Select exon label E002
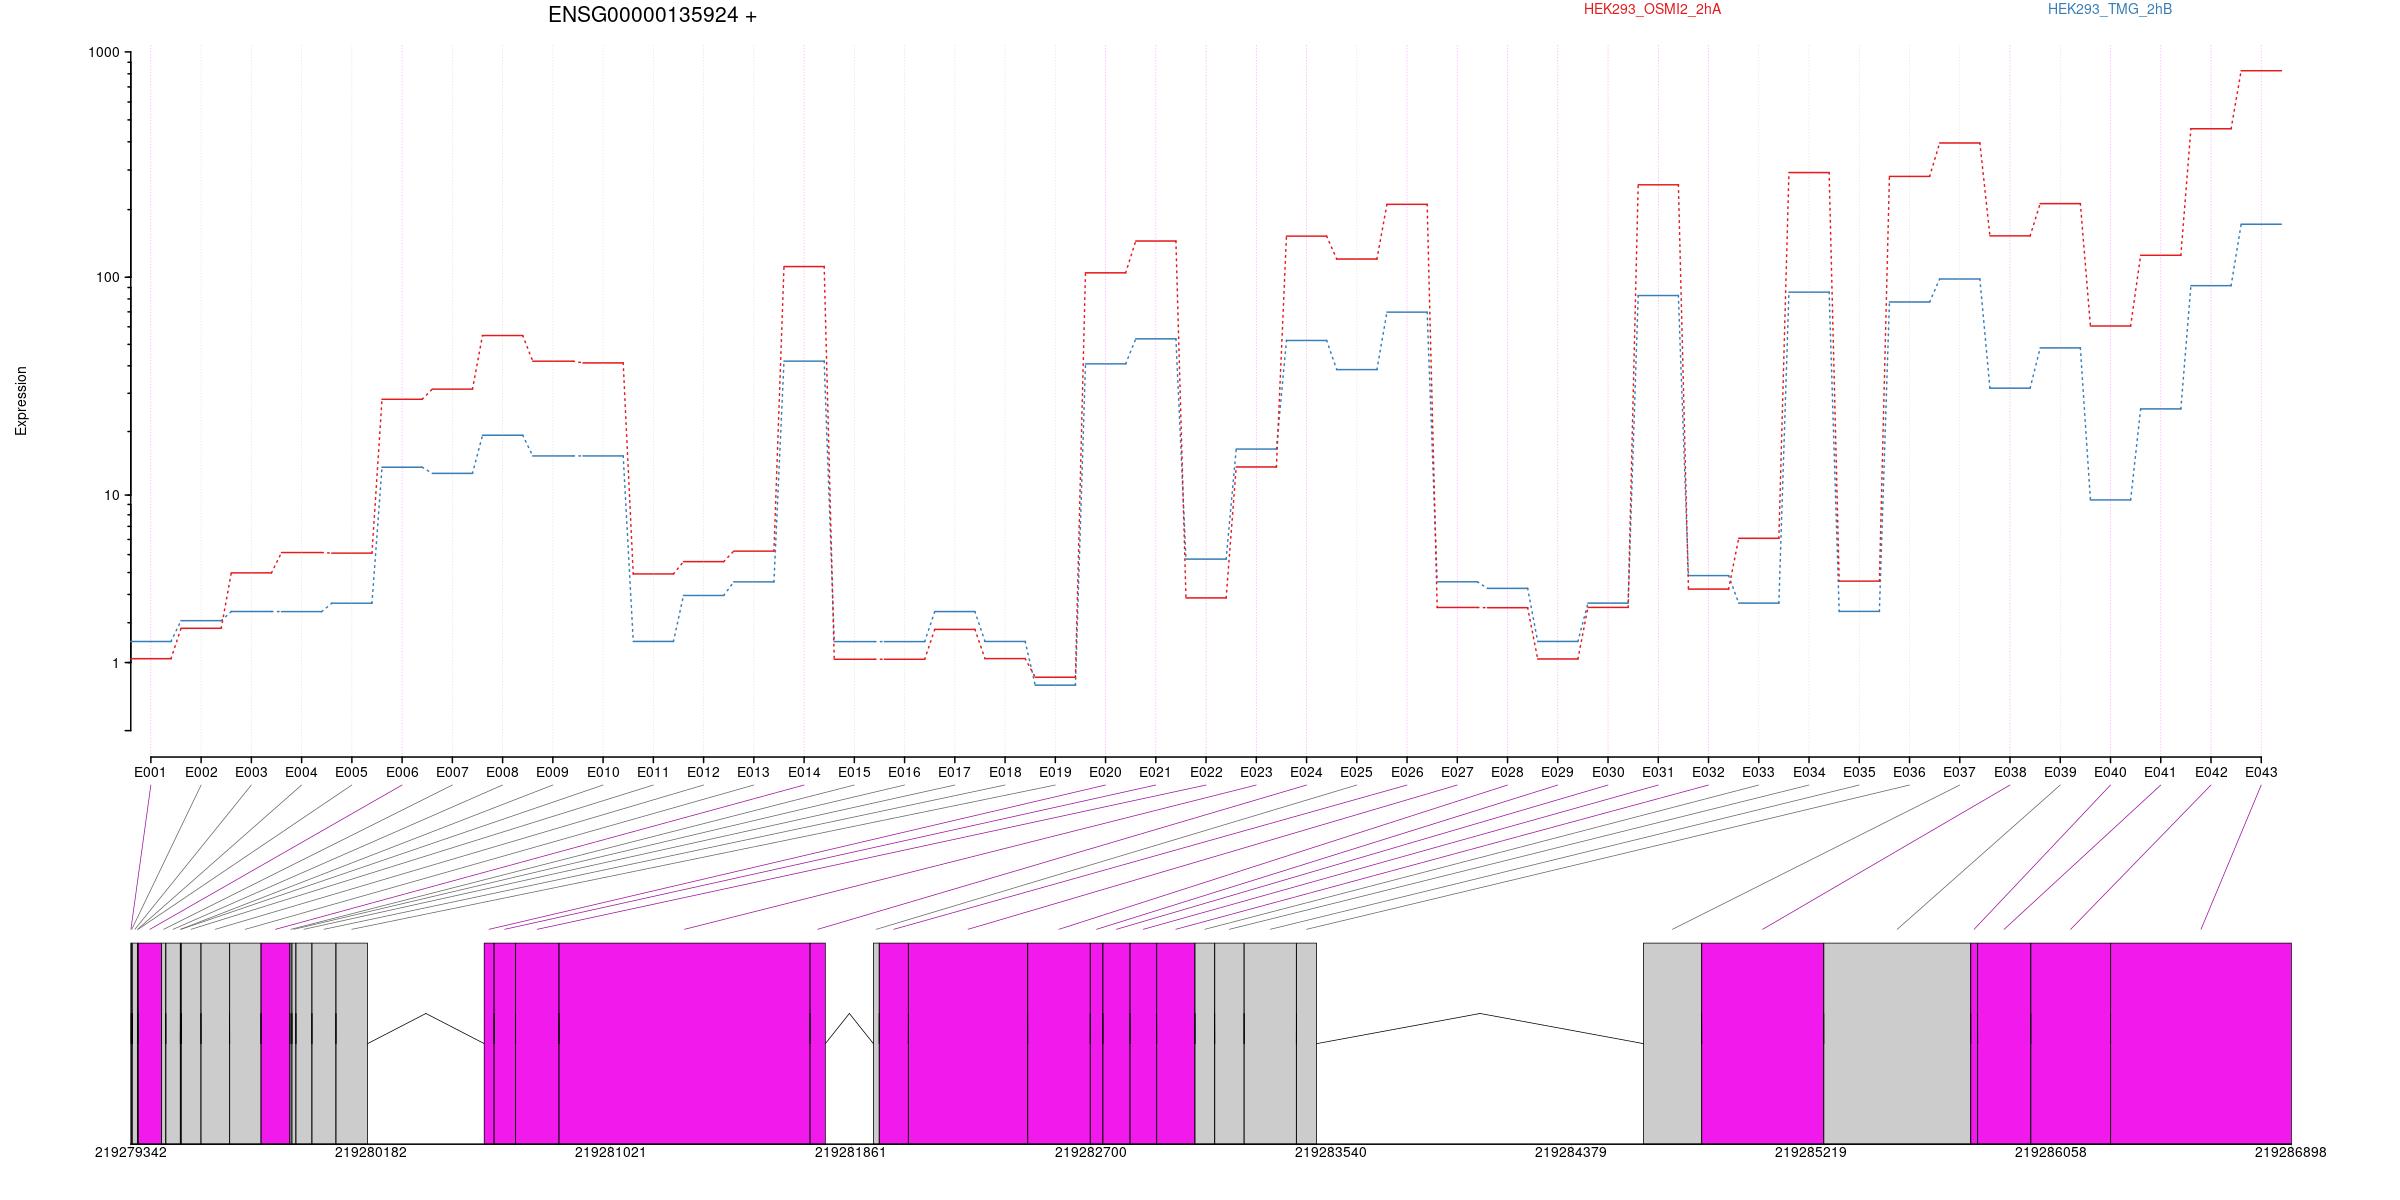2400x1200 pixels. click(x=201, y=772)
